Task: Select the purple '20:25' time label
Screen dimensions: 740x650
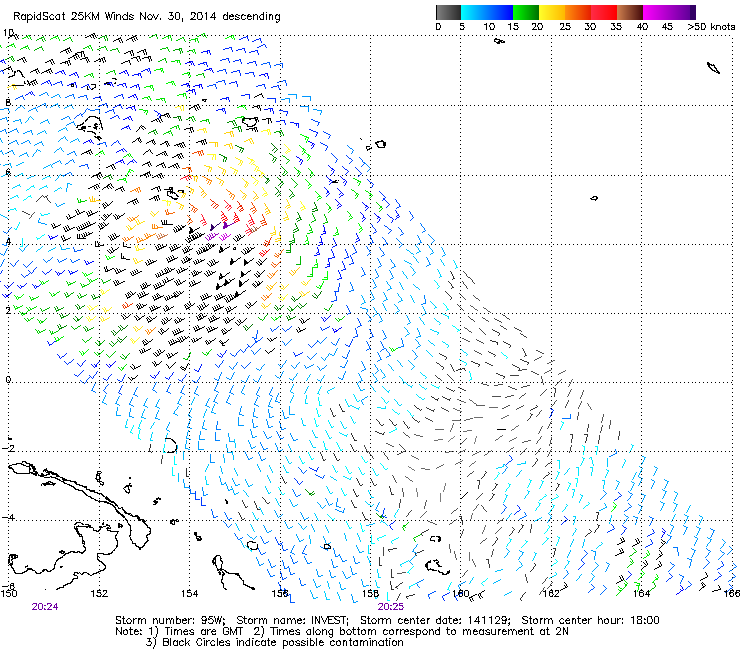Action: click(x=391, y=607)
